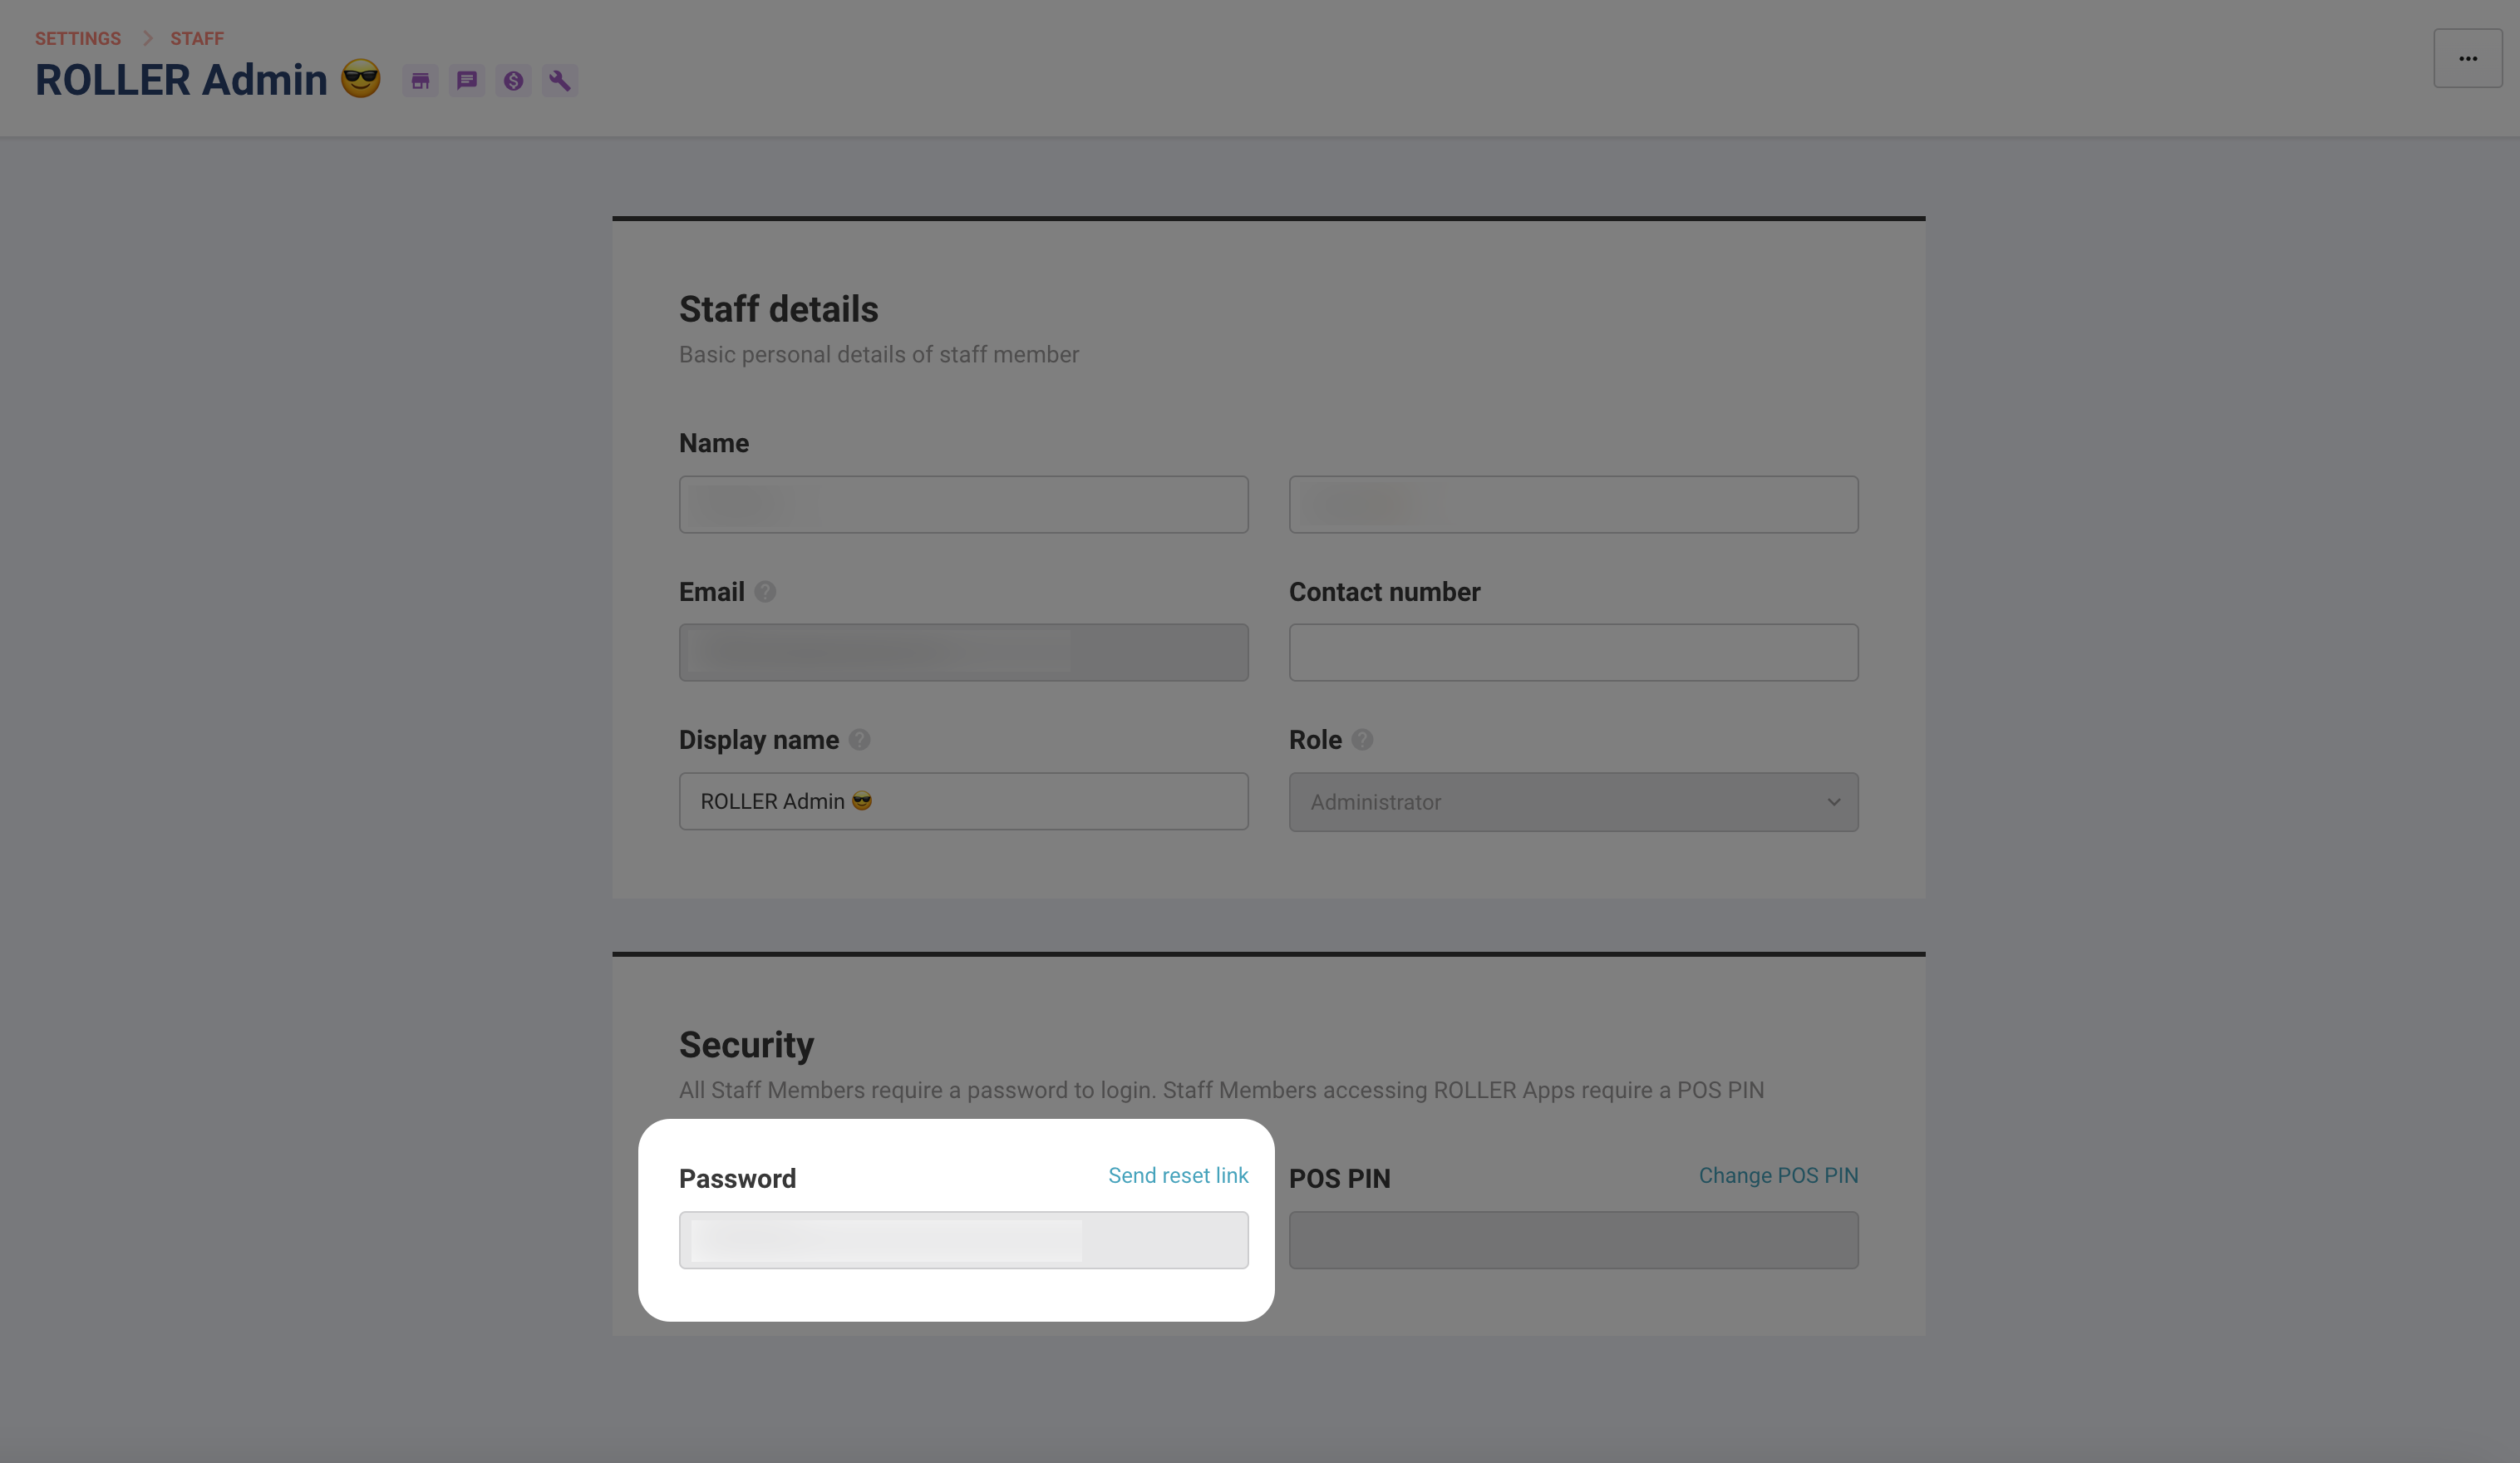
Task: Go to STAFF in the breadcrumb
Action: tap(197, 39)
